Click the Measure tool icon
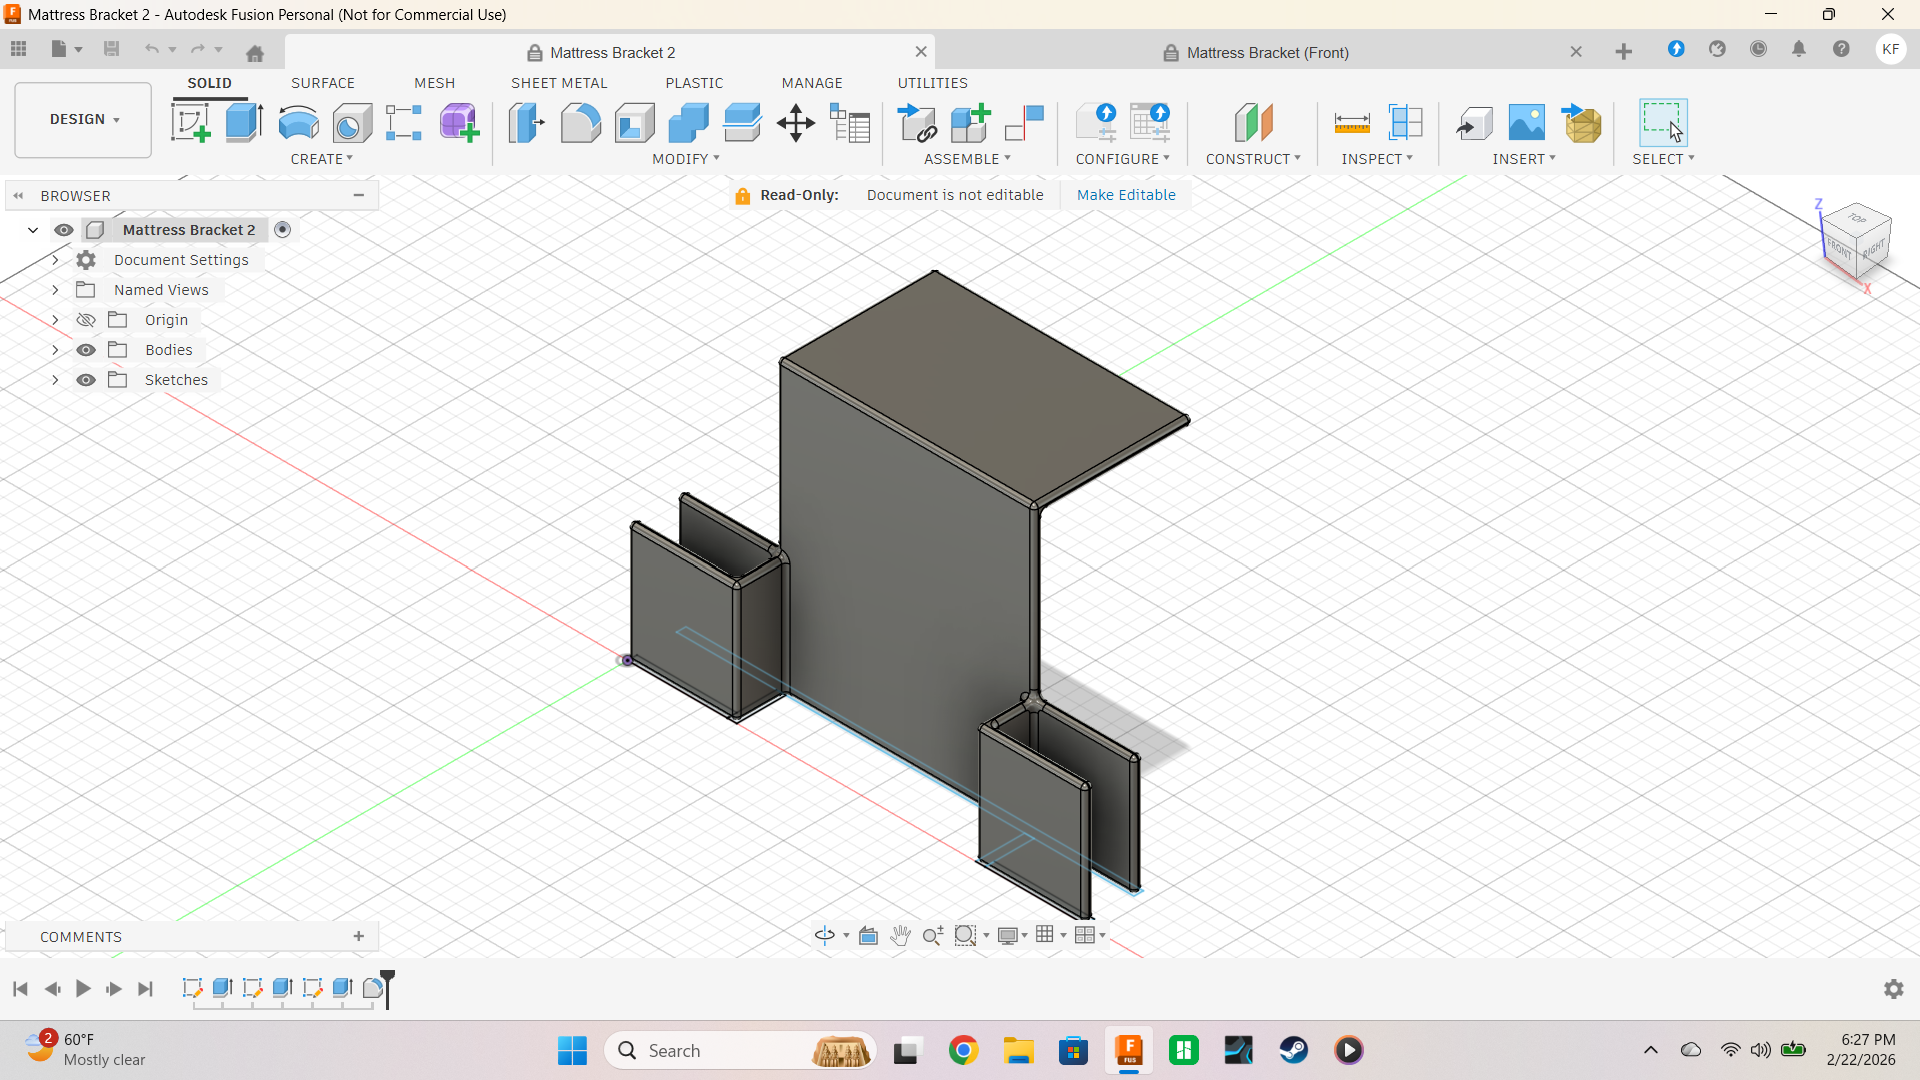This screenshot has width=1920, height=1080. (x=1352, y=123)
